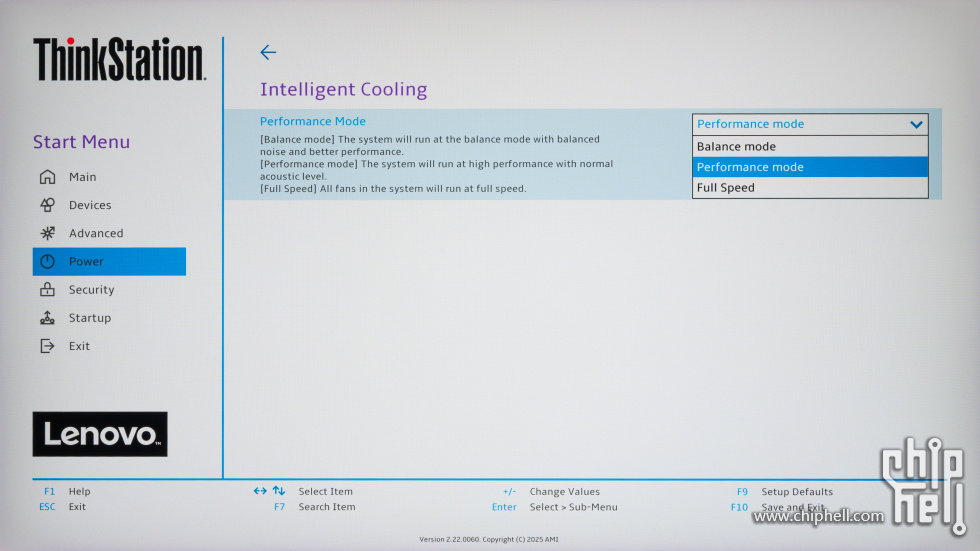The width and height of the screenshot is (980, 551).
Task: Click the Main home icon
Action: pos(47,177)
